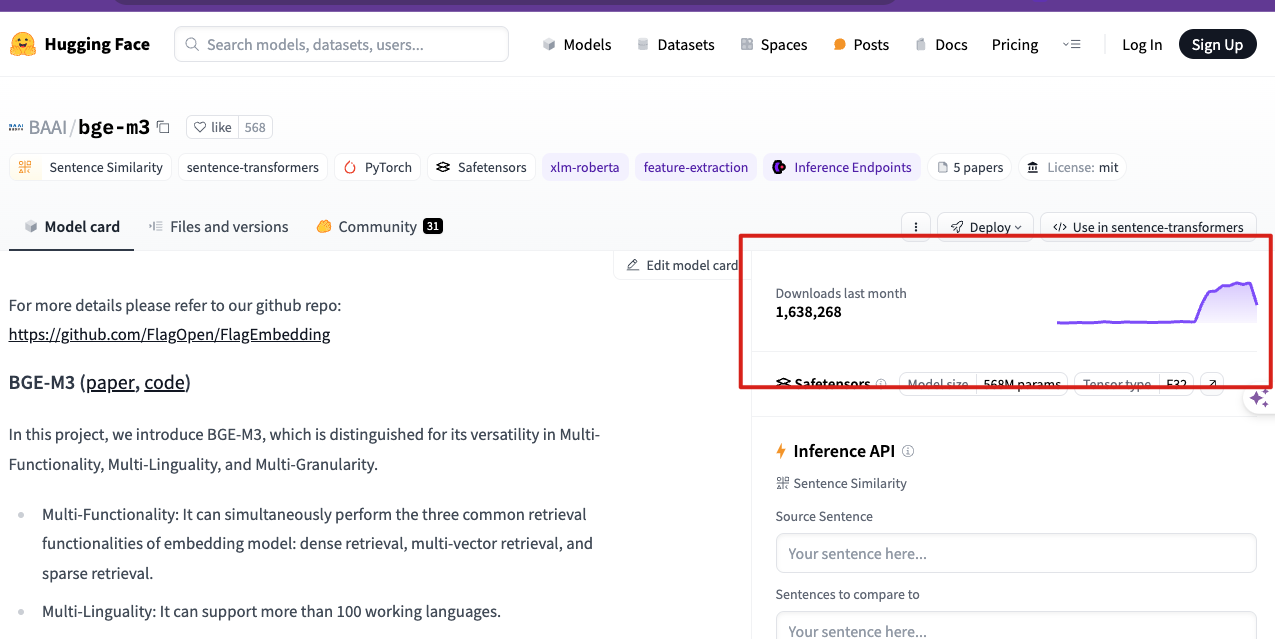Open the FlagEmbedding GitHub link
The height and width of the screenshot is (639, 1275).
pyautogui.click(x=169, y=334)
